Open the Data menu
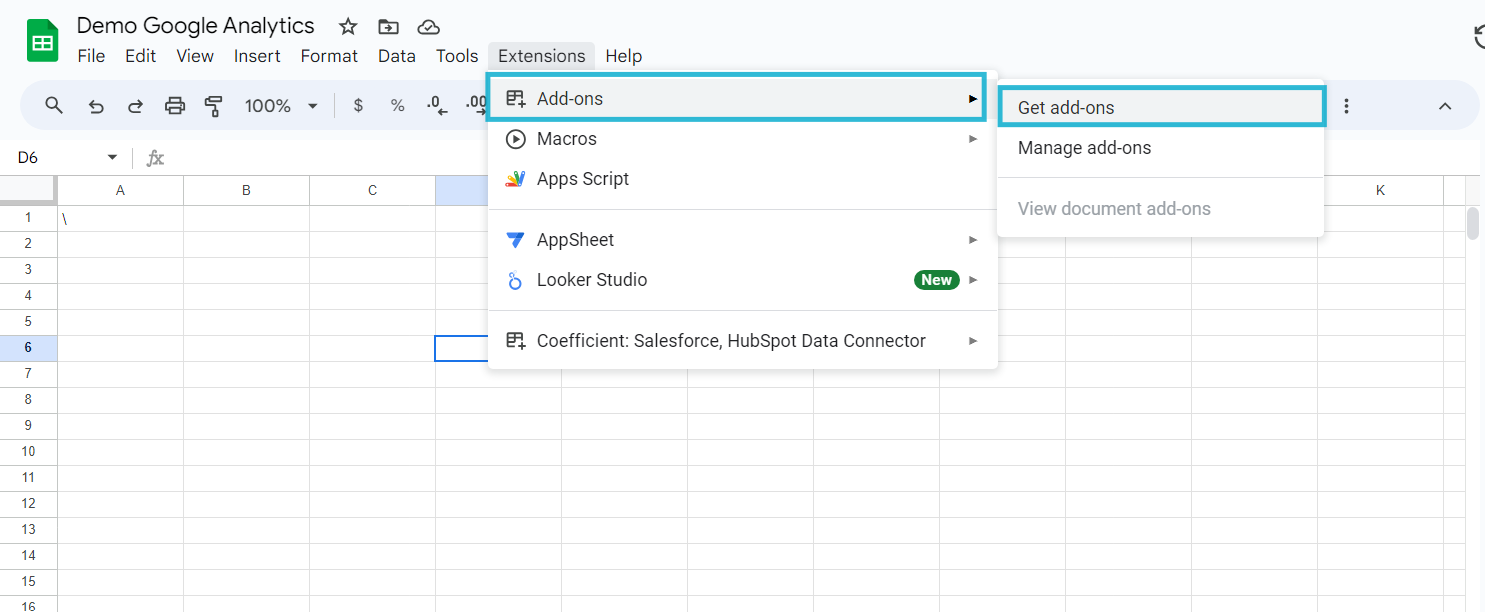Screen dimensions: 1485x612 [397, 56]
